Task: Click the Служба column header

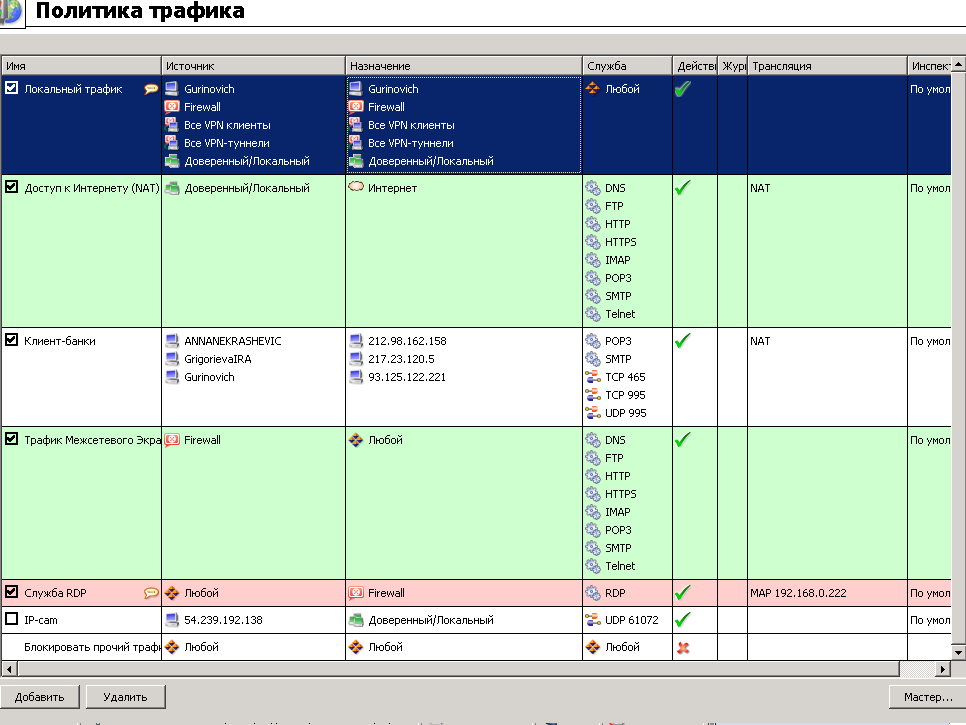Action: [x=627, y=65]
